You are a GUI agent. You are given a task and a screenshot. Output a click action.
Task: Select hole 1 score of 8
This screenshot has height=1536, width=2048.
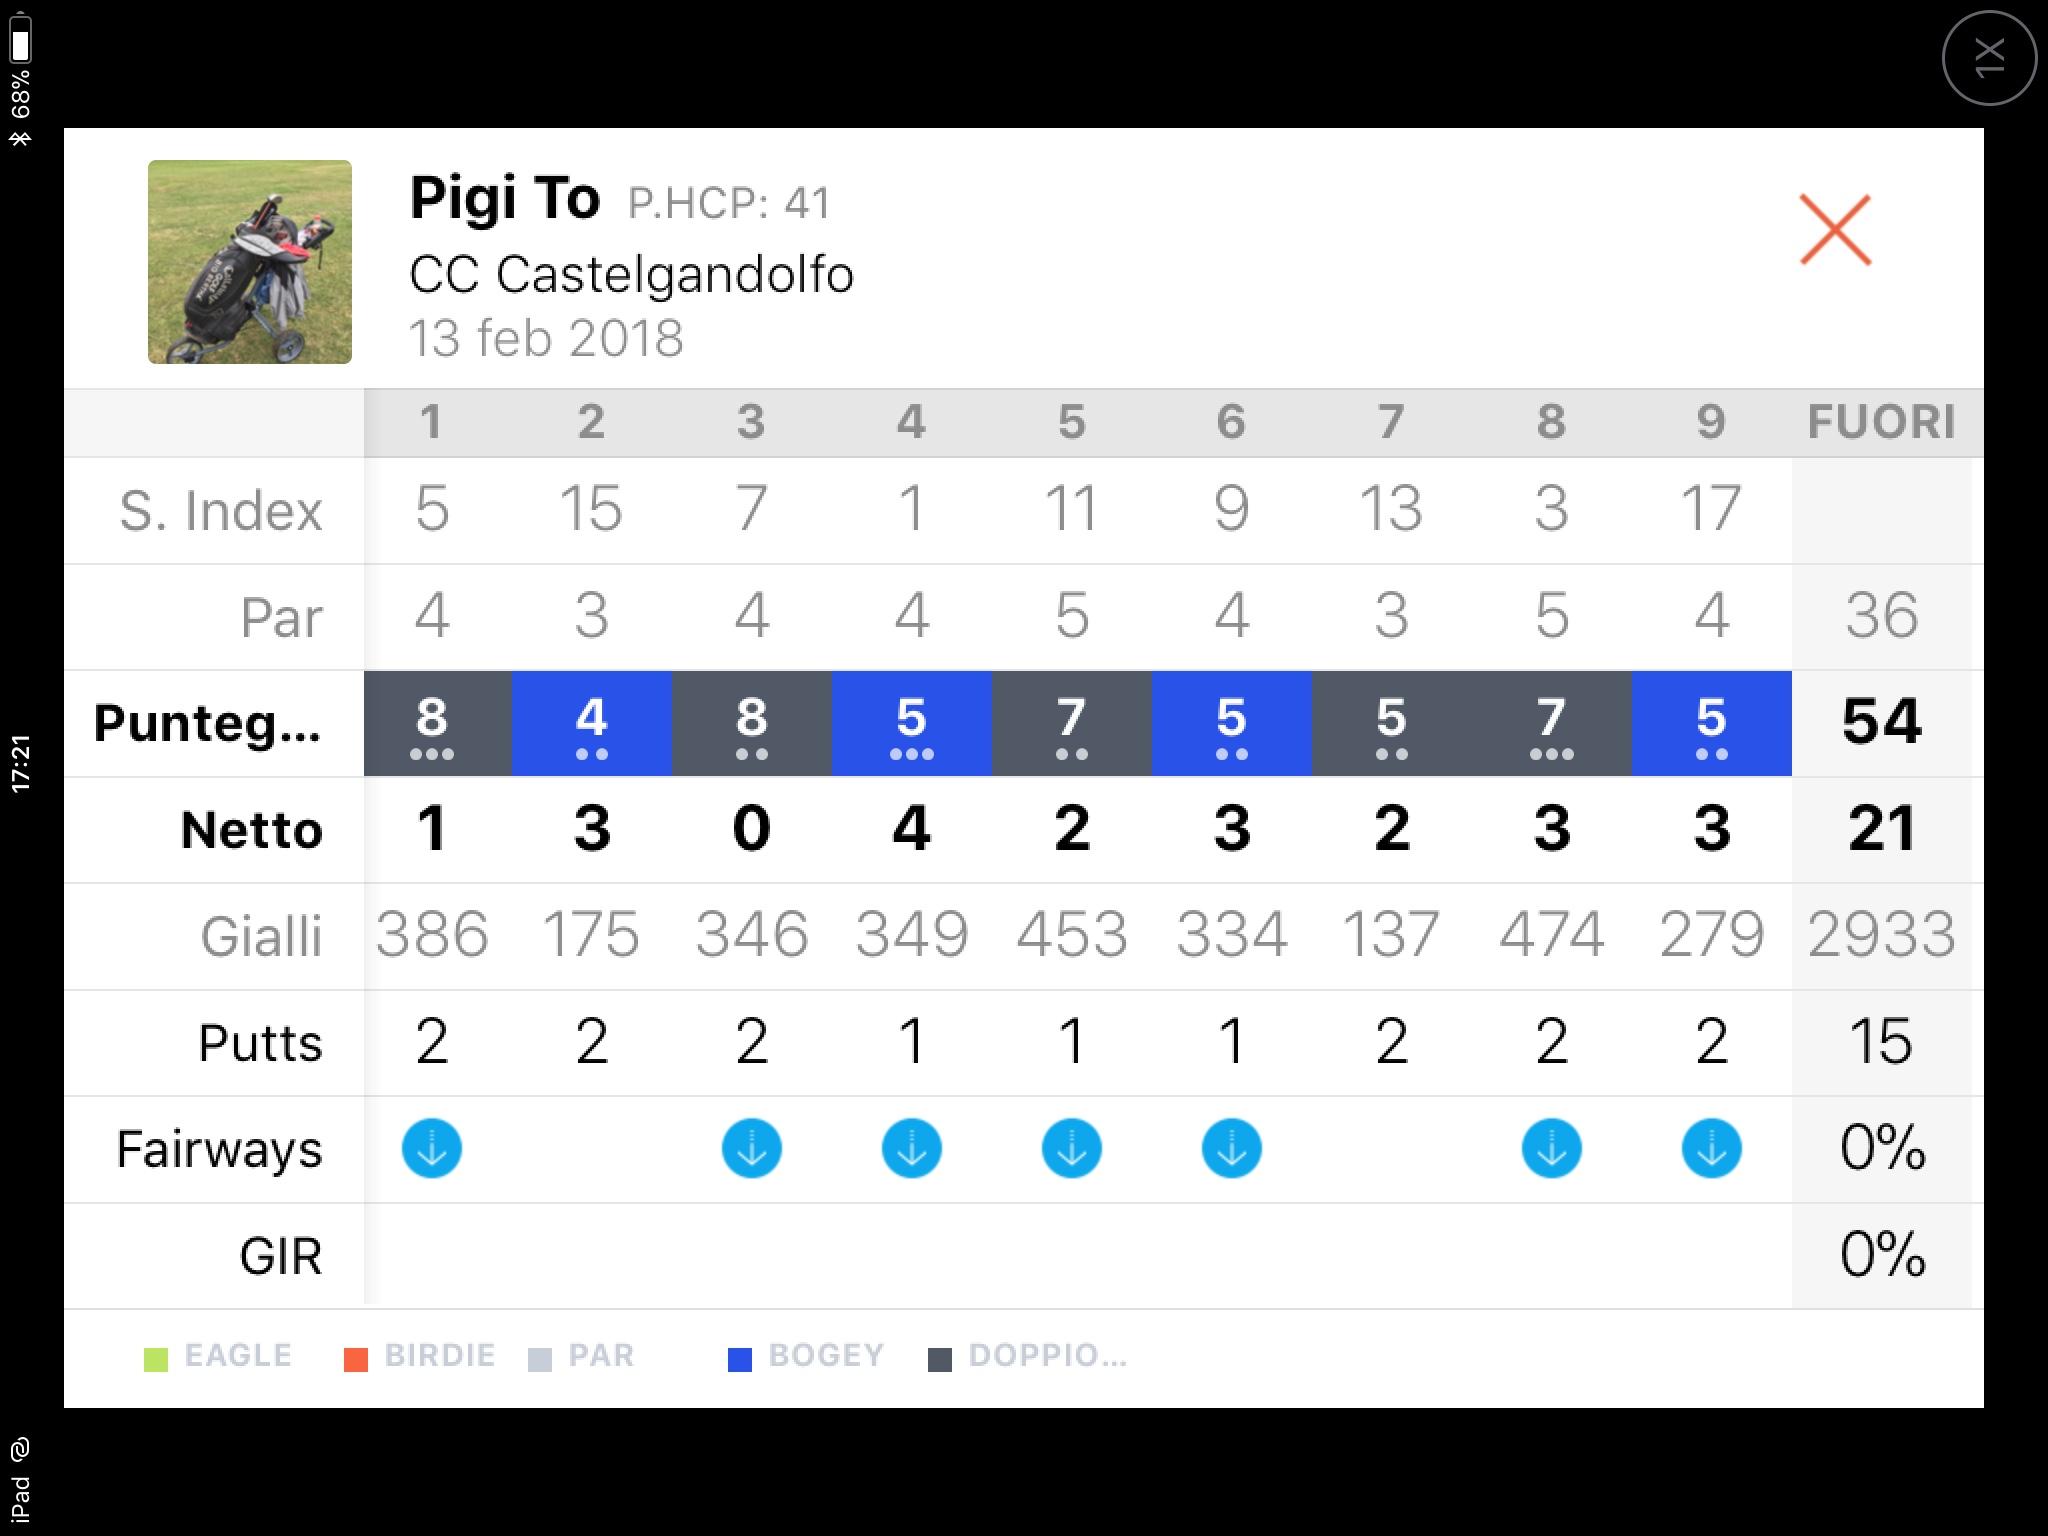coord(432,723)
